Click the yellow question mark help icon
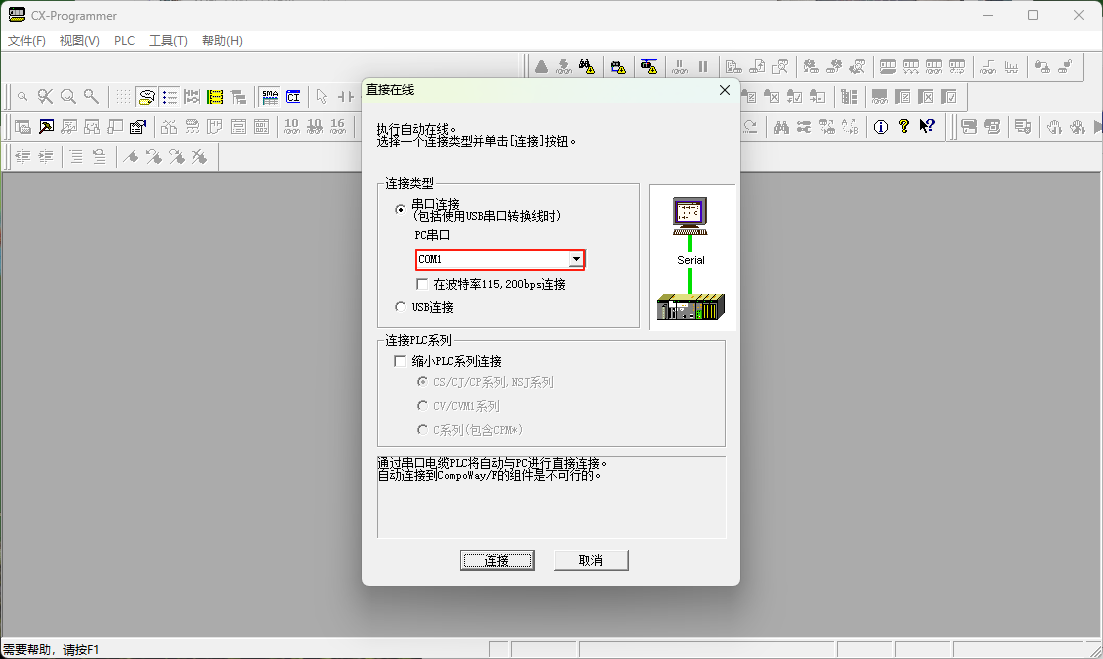This screenshot has width=1103, height=659. click(904, 126)
